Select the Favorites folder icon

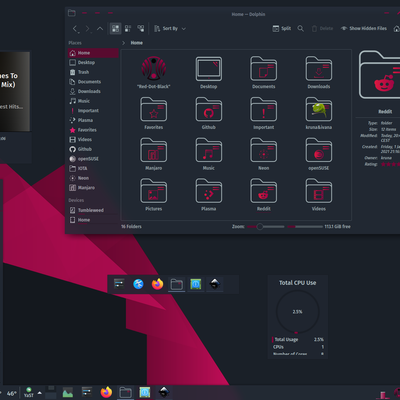pos(154,109)
